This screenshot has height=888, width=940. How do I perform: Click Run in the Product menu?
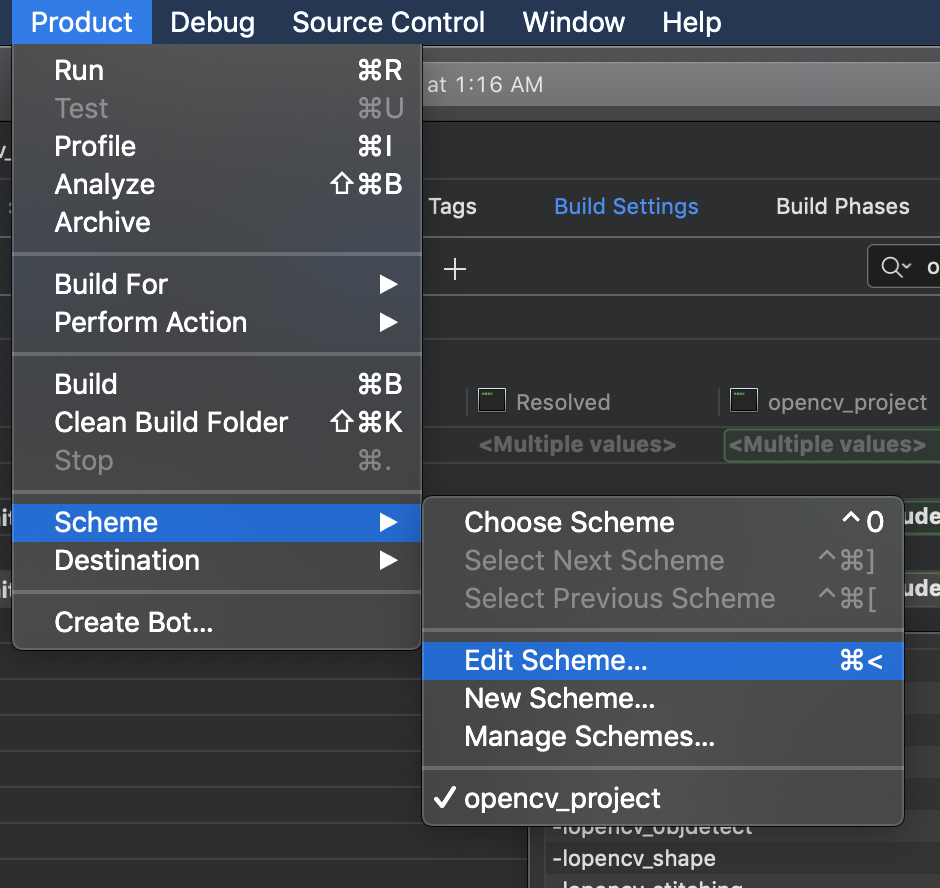pyautogui.click(x=79, y=70)
